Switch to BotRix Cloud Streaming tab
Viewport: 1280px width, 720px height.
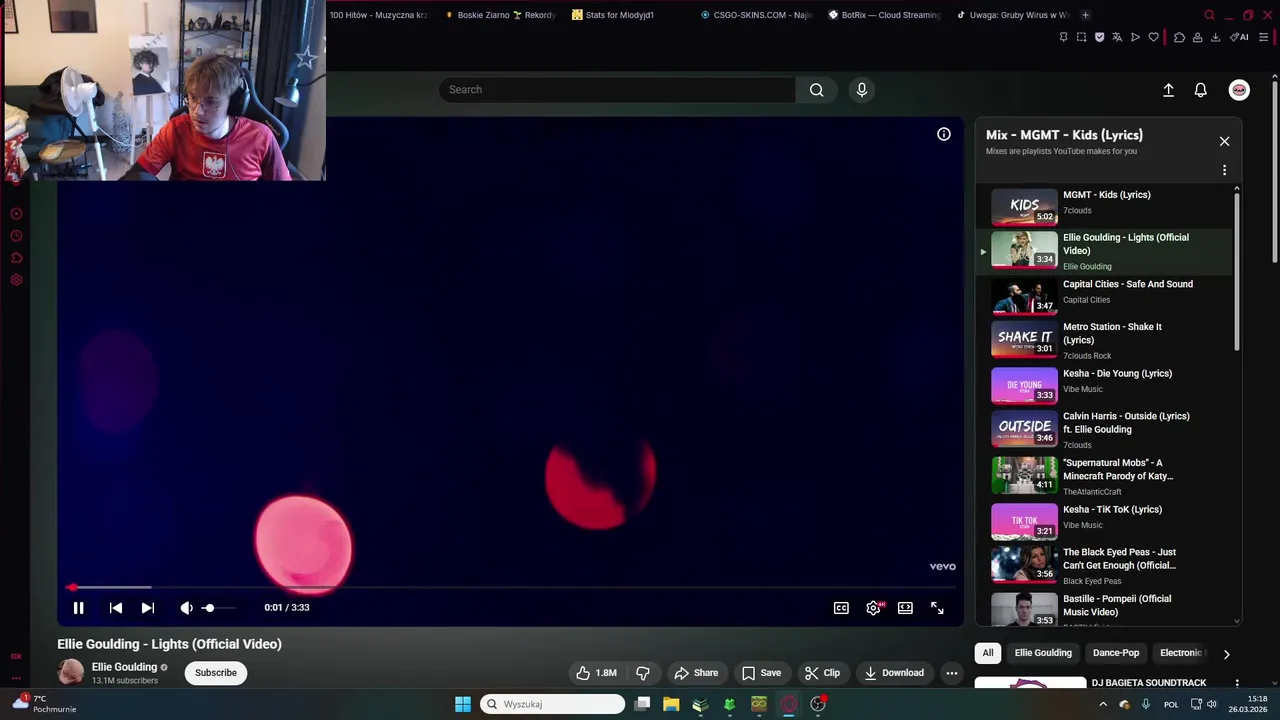(x=885, y=15)
